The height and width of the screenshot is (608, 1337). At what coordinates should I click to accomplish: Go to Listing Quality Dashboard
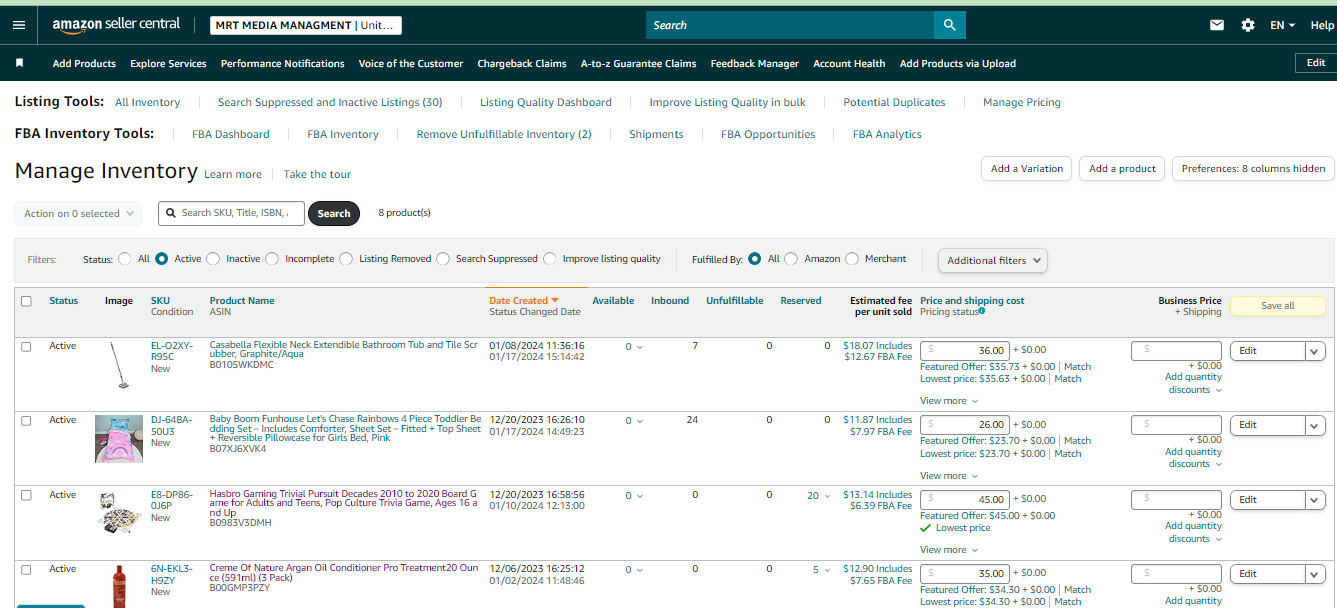[546, 102]
